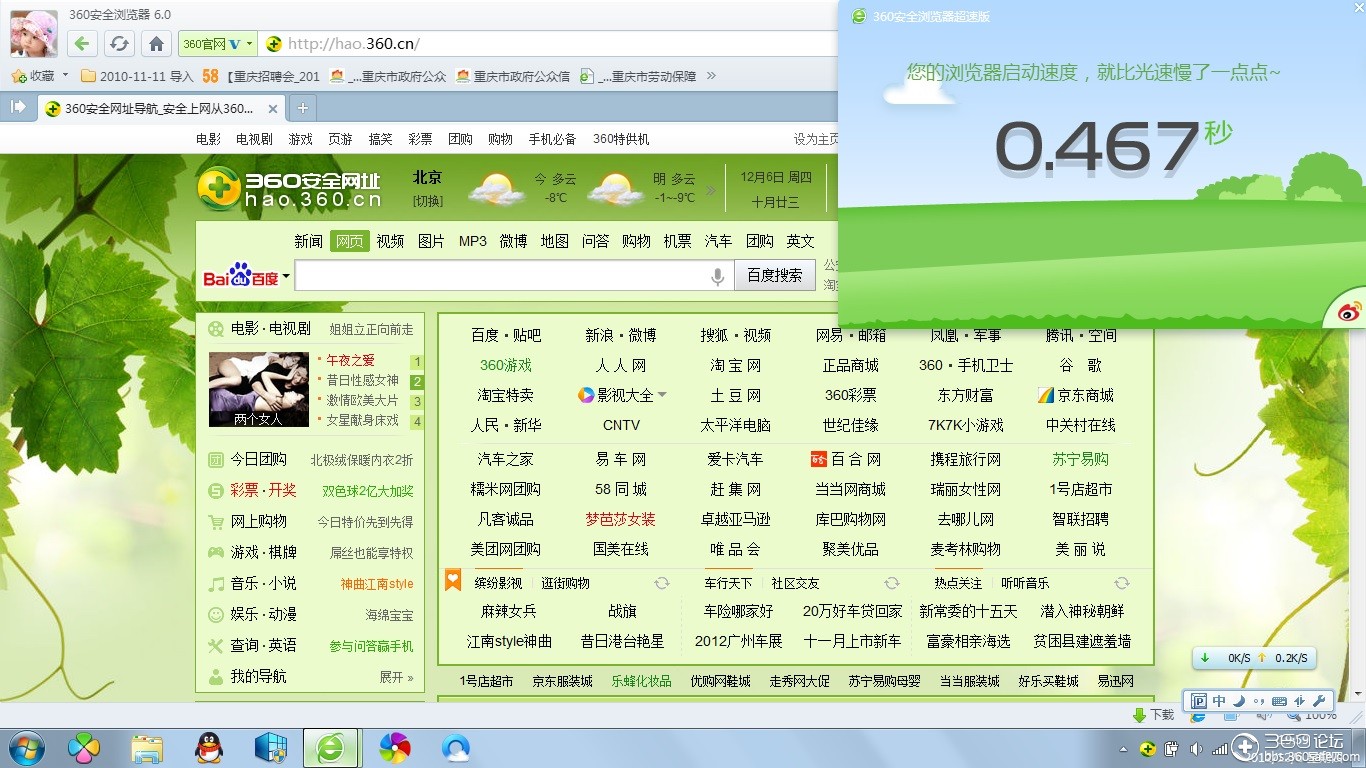Viewport: 1366px width, 768px height.
Task: Select movie ranking number 2 button
Action: pyautogui.click(x=417, y=382)
